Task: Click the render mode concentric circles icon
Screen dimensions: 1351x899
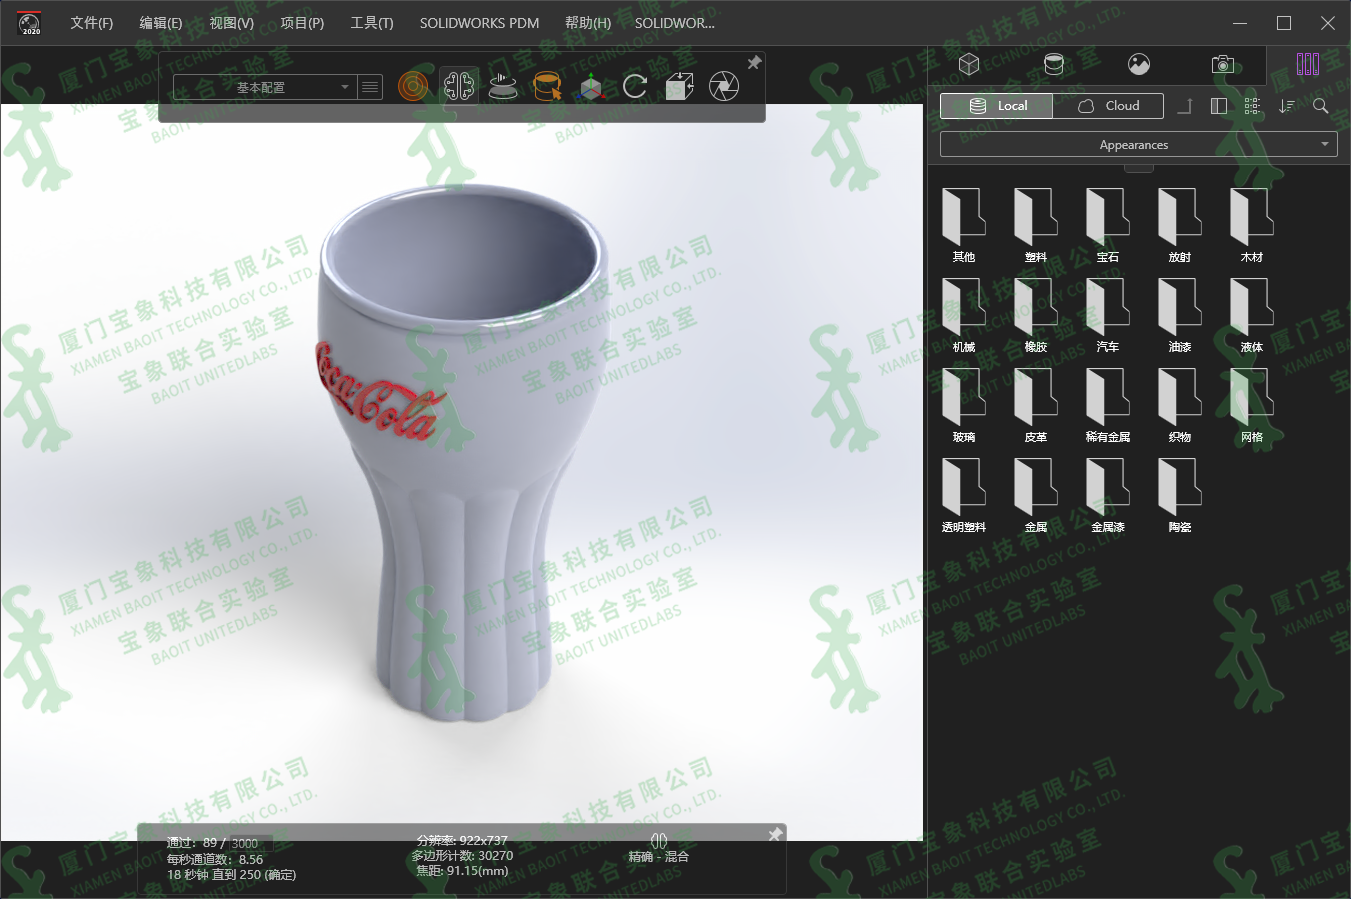Action: pos(412,87)
